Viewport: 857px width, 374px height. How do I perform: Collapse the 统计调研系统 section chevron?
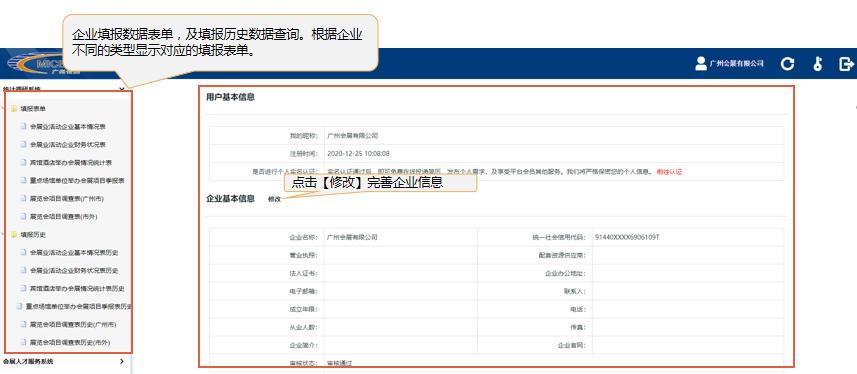(121, 89)
